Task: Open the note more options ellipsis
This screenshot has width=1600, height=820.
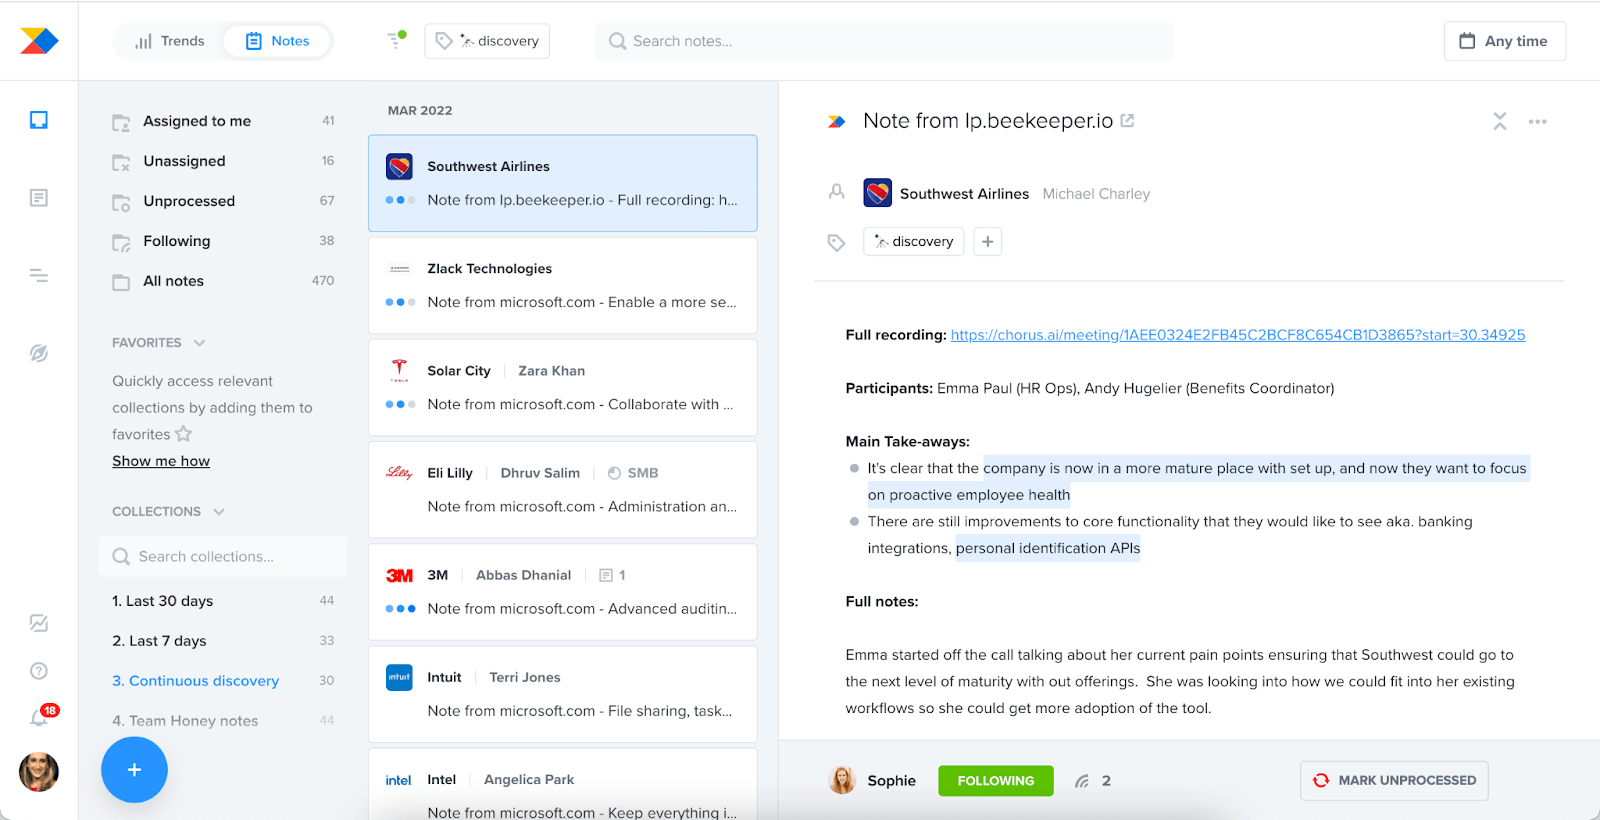Action: click(x=1538, y=122)
